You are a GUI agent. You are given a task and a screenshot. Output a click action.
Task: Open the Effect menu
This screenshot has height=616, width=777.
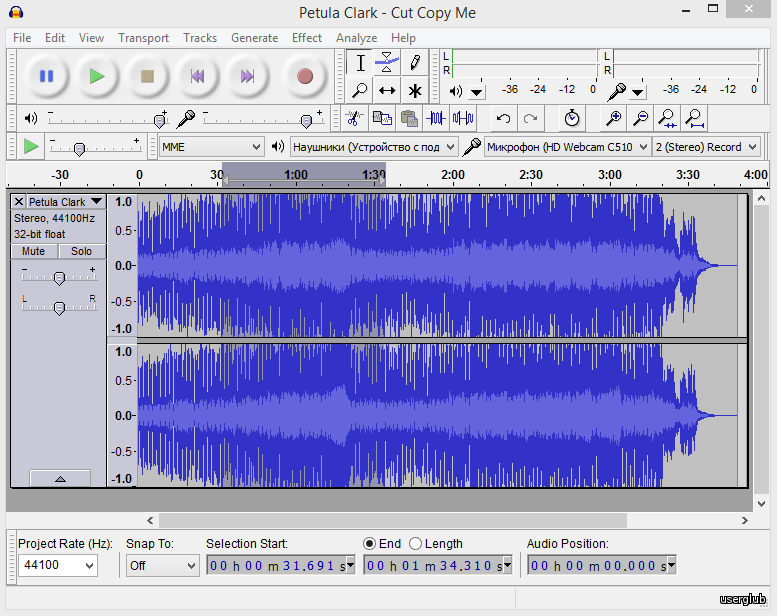[307, 38]
